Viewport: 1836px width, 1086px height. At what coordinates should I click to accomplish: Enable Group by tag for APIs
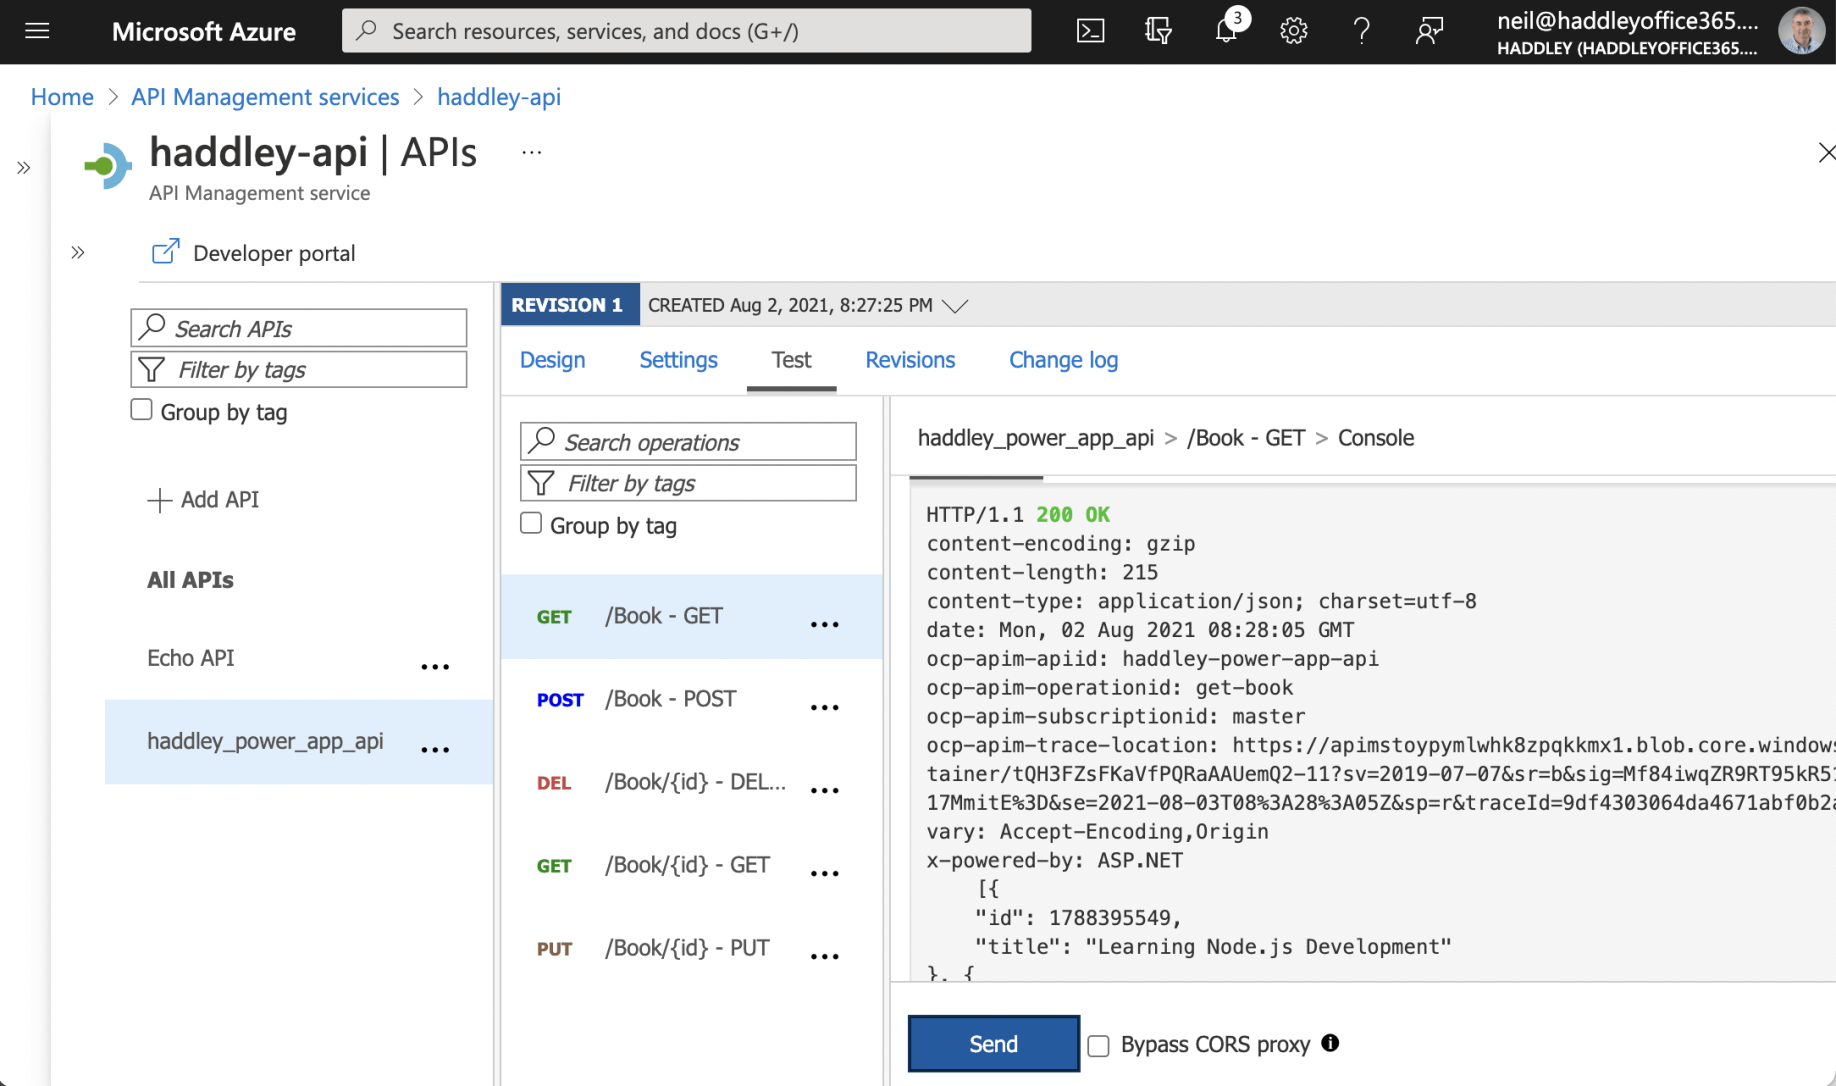[x=142, y=410]
